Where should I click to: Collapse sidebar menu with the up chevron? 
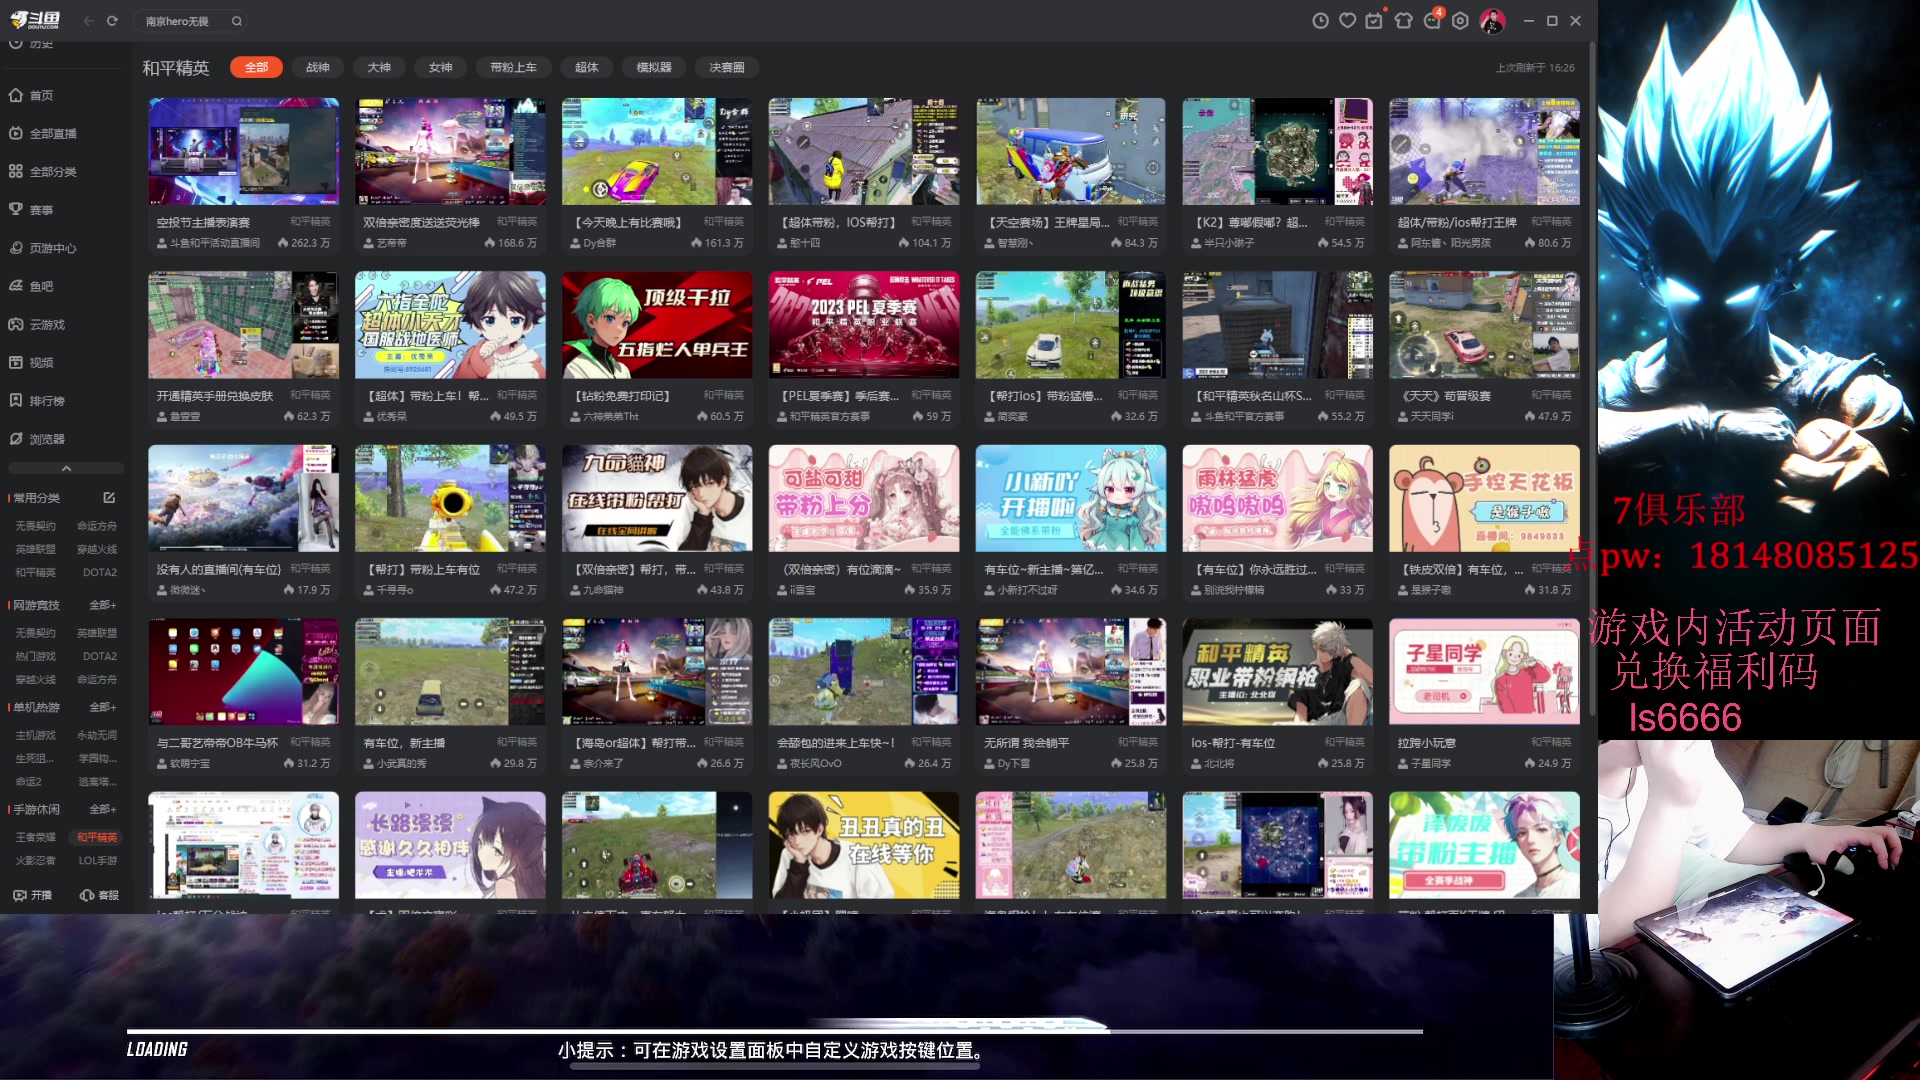point(66,468)
